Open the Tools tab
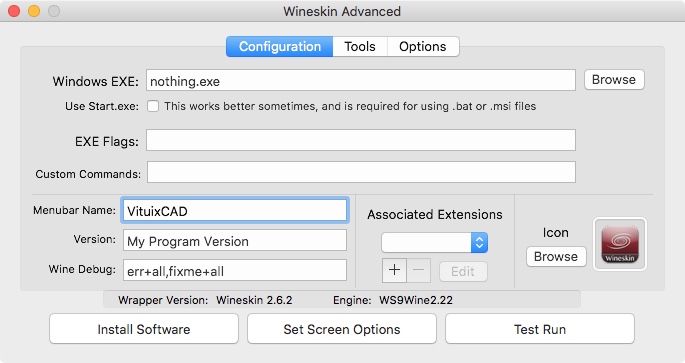The image size is (685, 363). click(x=360, y=47)
